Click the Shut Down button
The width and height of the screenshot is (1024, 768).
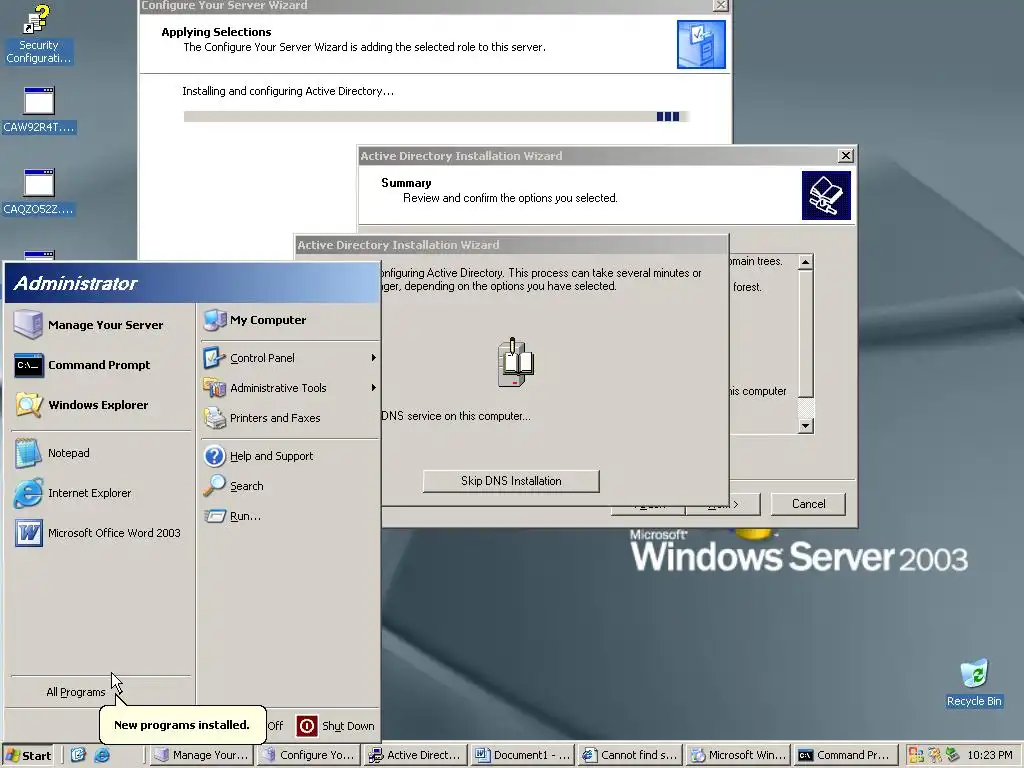click(336, 726)
